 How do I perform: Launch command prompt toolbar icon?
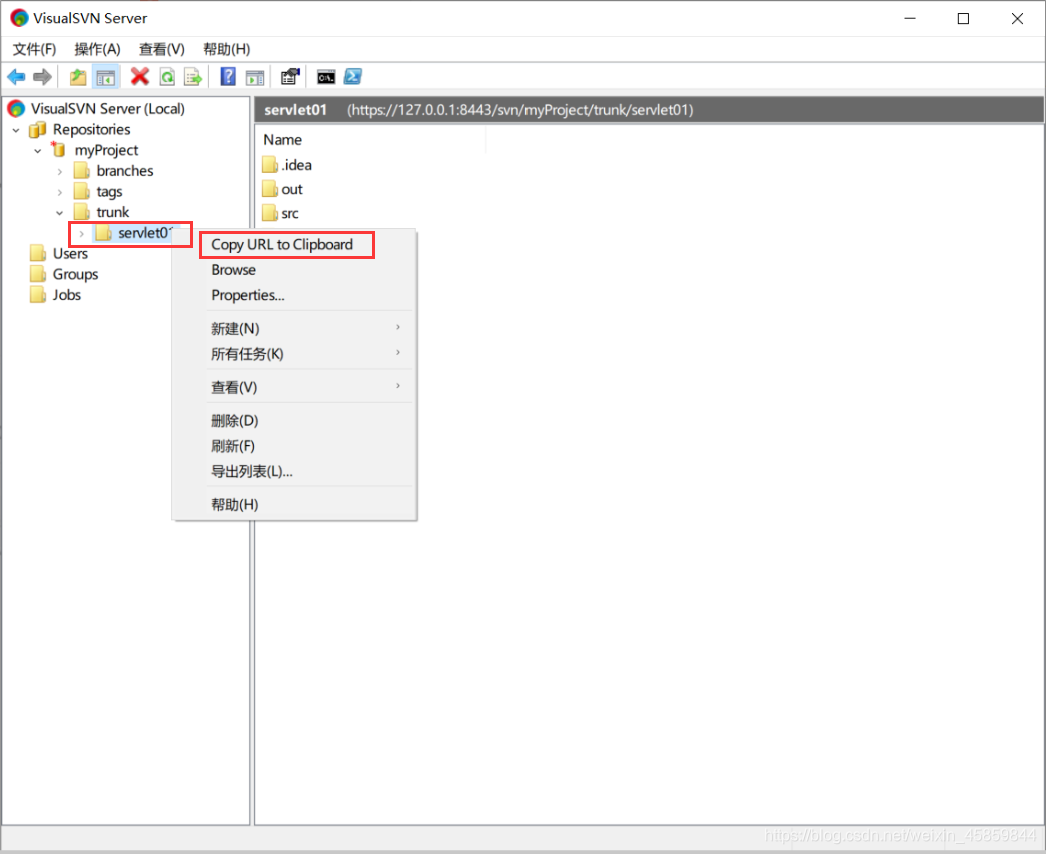coord(326,77)
